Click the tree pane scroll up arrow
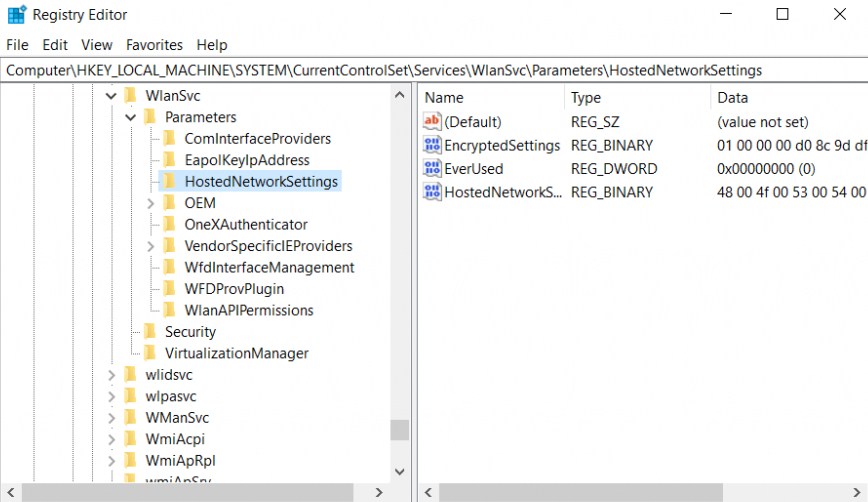The width and height of the screenshot is (868, 502). (400, 95)
